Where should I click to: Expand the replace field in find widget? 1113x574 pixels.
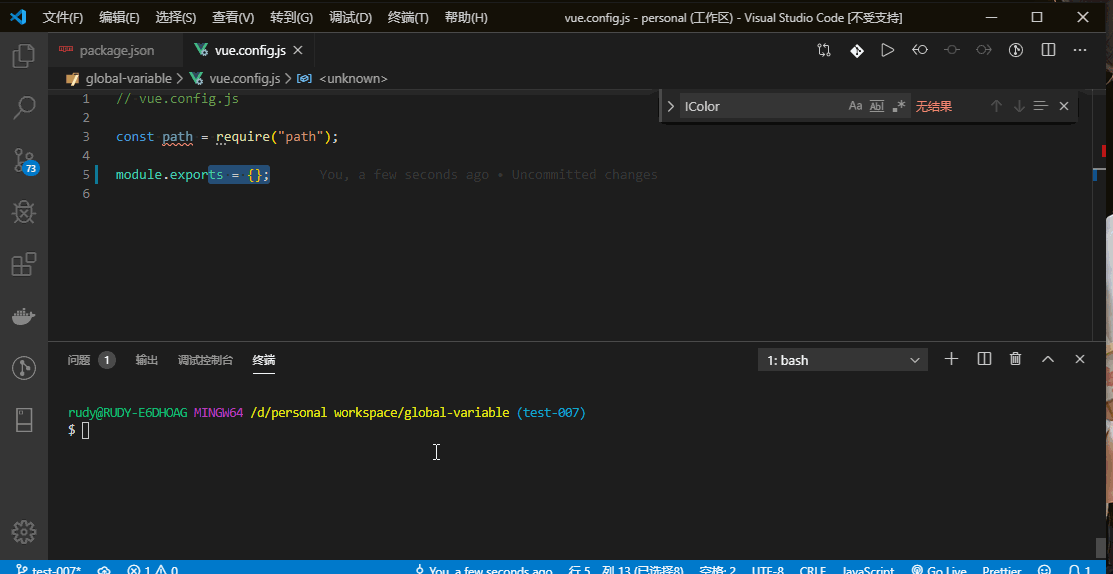click(x=671, y=106)
